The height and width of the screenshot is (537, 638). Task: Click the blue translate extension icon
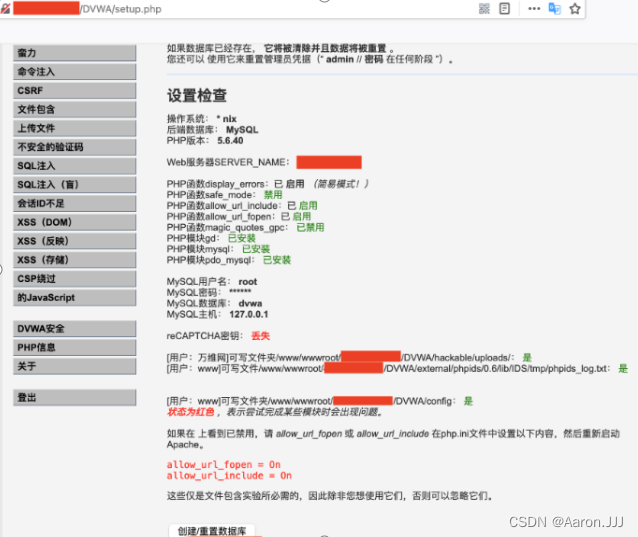[556, 9]
